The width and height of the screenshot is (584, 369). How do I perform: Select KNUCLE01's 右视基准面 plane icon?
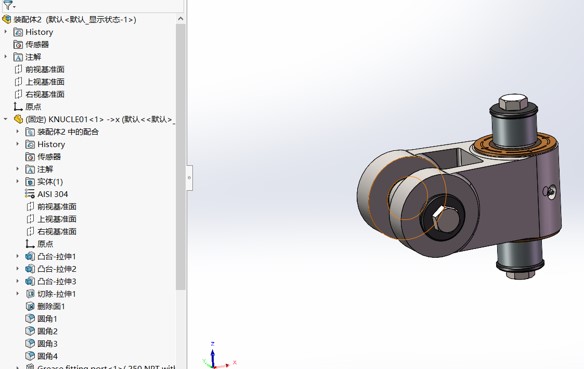coord(30,232)
